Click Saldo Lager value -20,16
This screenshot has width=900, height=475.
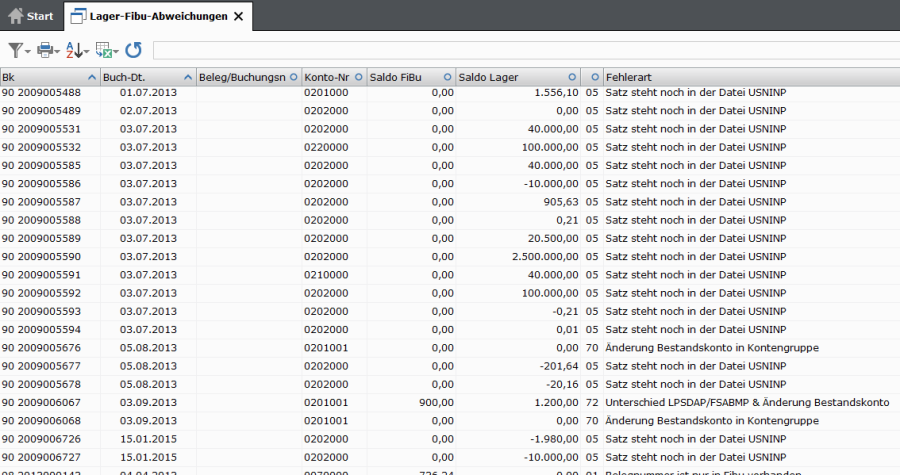[562, 384]
